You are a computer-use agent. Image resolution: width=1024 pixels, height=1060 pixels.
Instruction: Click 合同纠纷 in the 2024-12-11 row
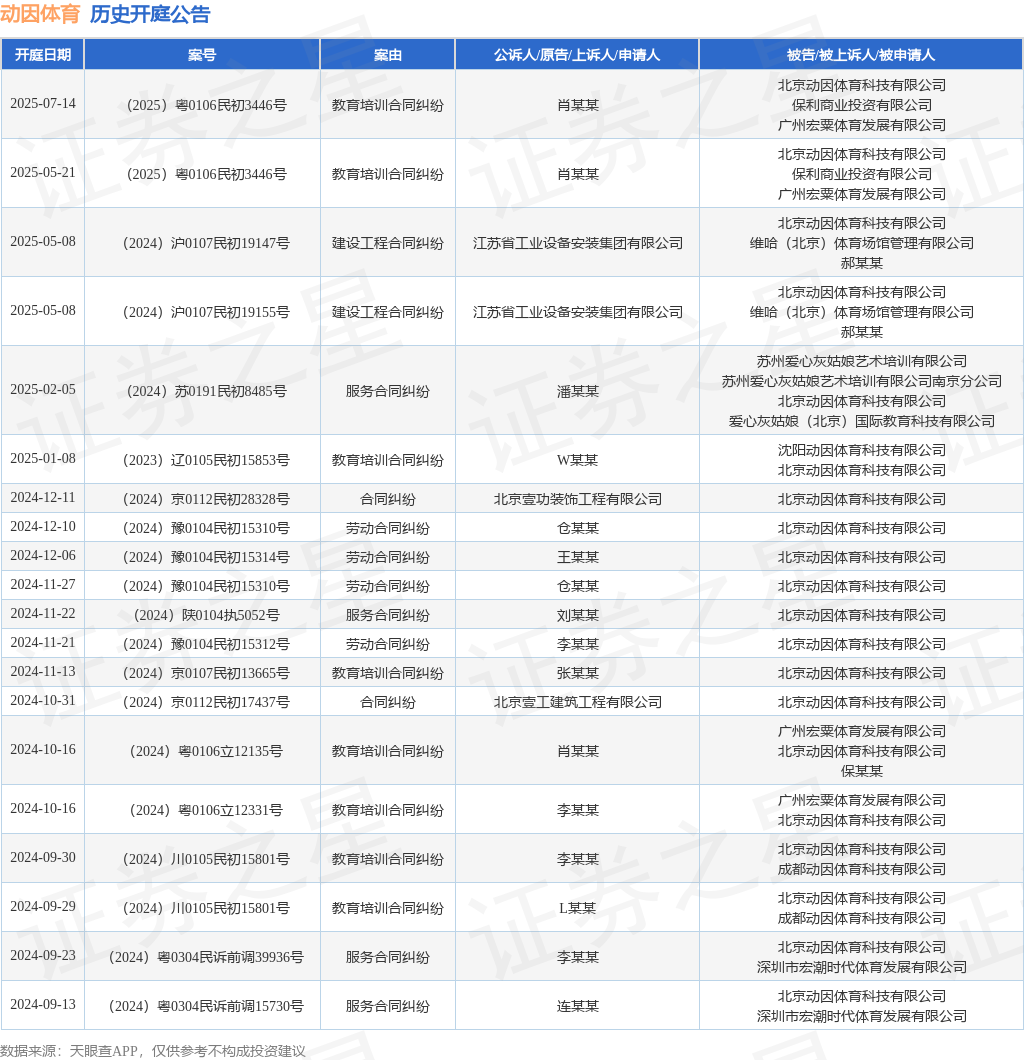click(x=387, y=499)
